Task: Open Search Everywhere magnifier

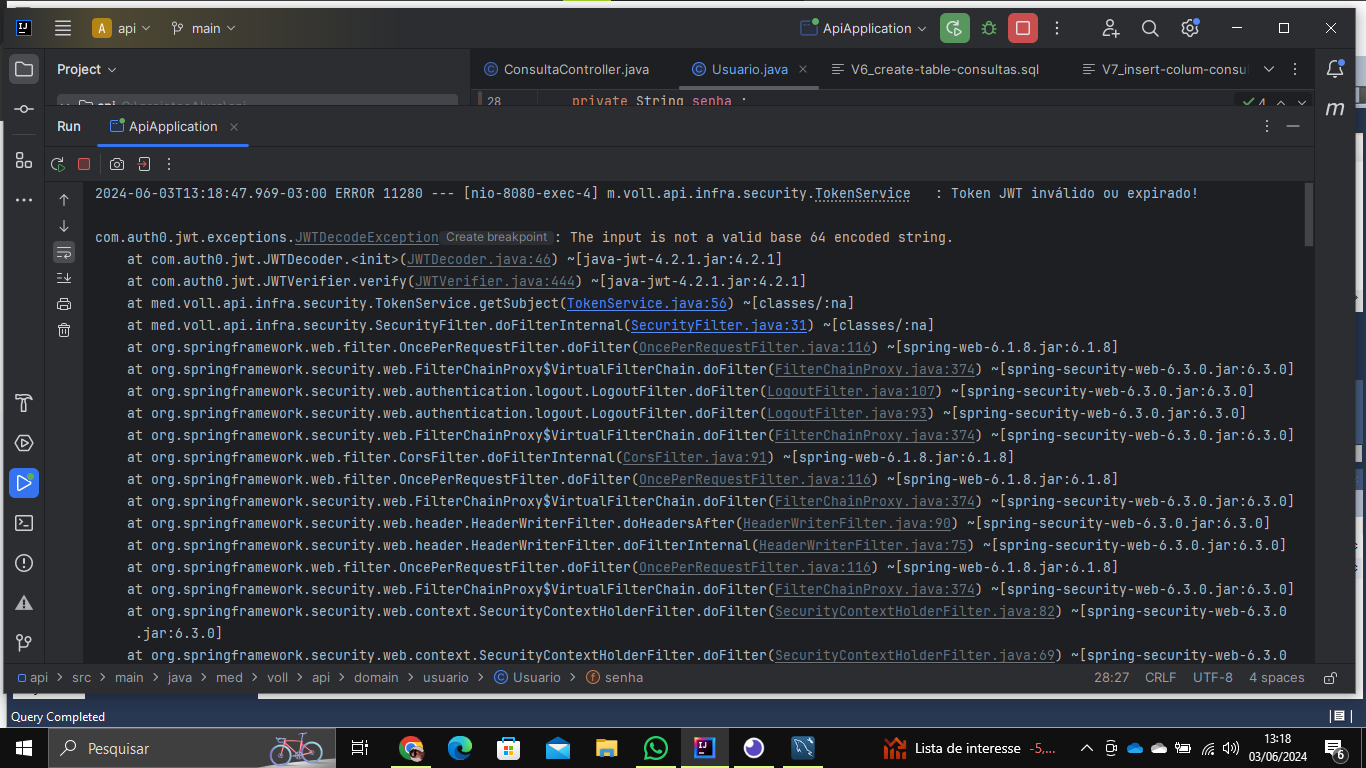Action: (x=1150, y=28)
